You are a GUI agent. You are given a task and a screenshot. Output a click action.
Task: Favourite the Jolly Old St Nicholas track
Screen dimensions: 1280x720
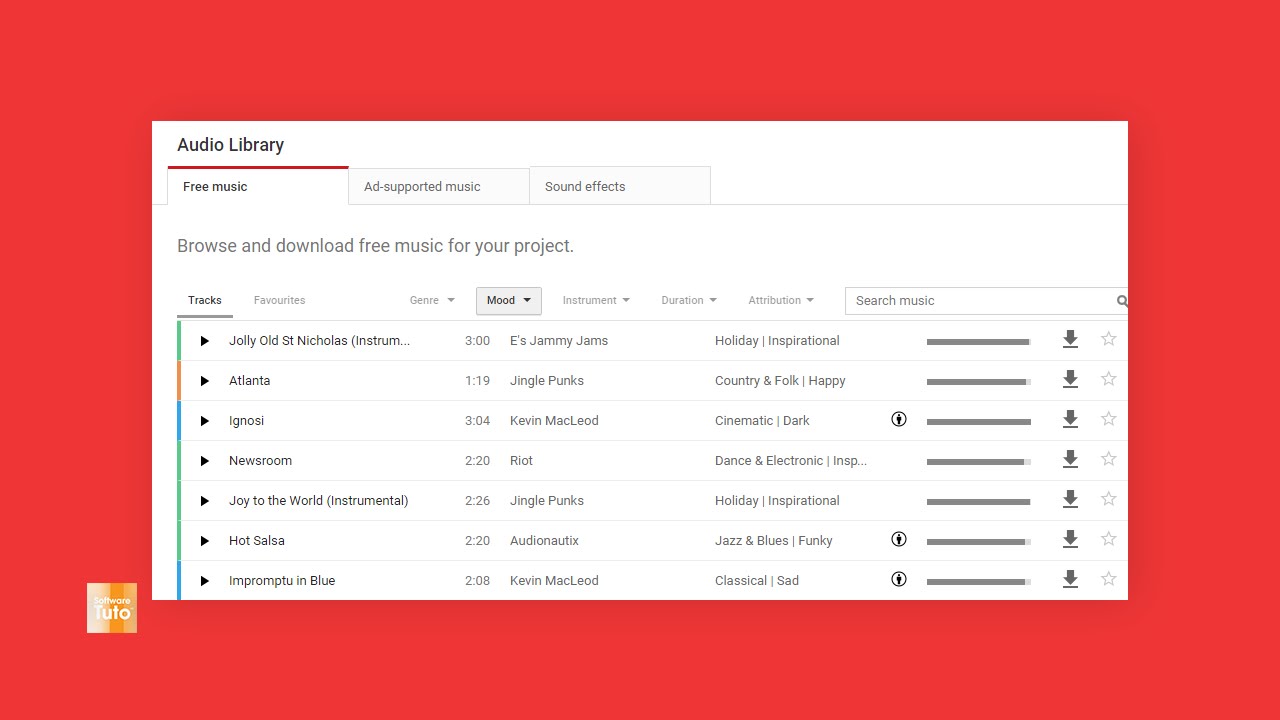click(x=1108, y=339)
